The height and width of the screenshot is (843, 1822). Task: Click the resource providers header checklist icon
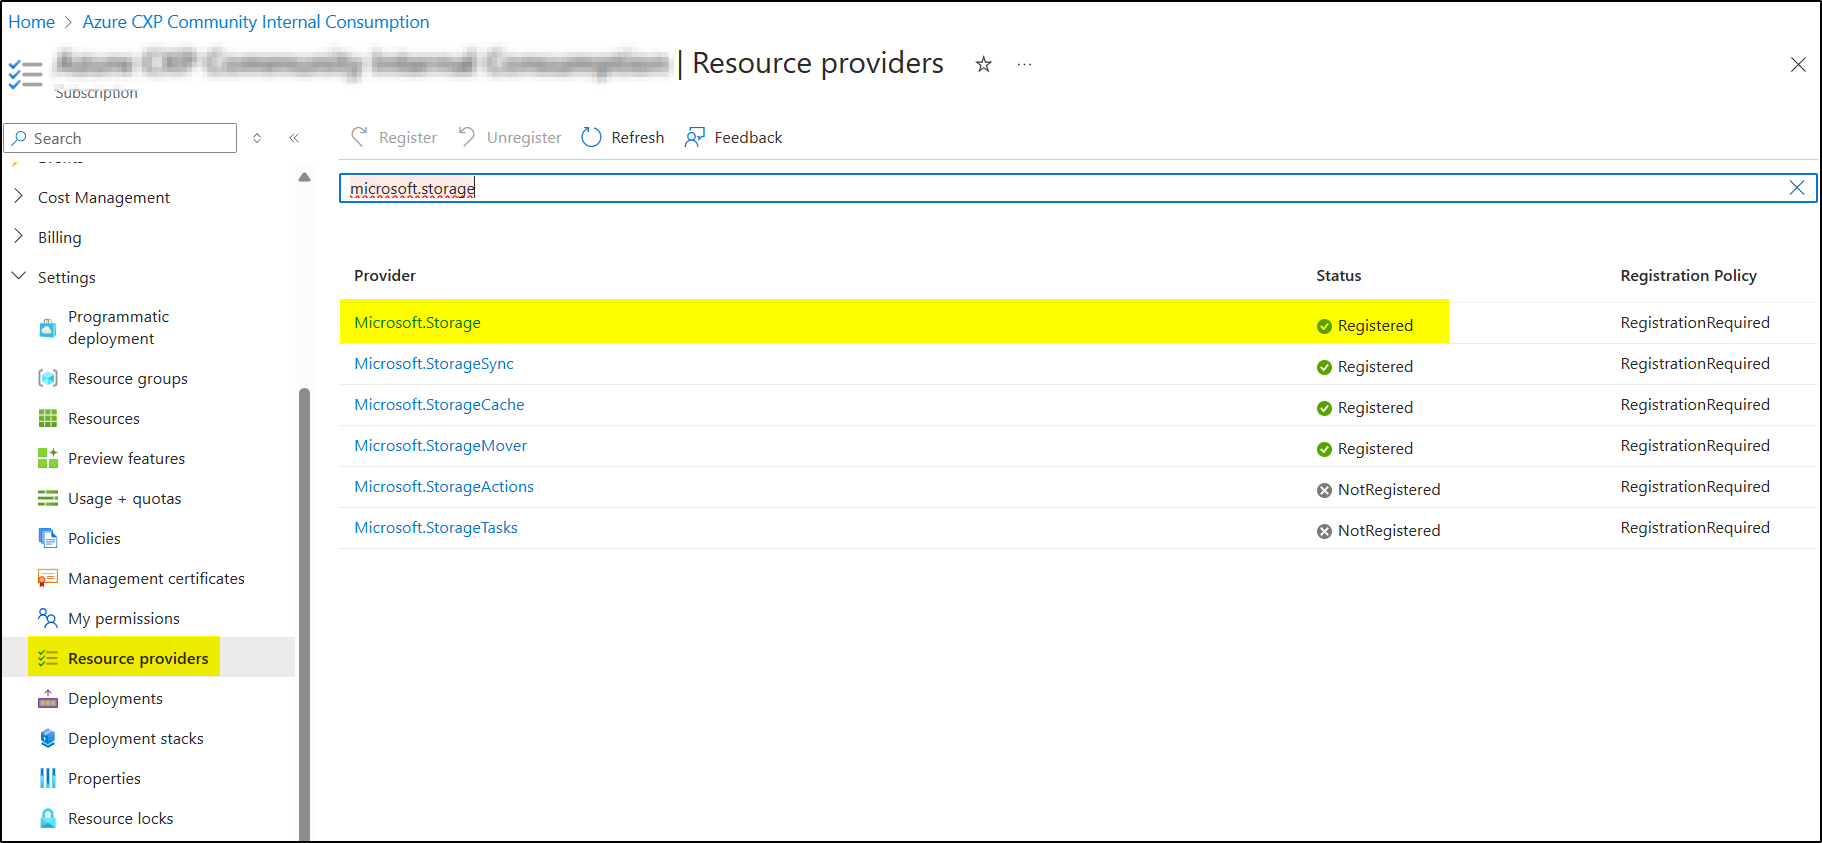click(25, 74)
